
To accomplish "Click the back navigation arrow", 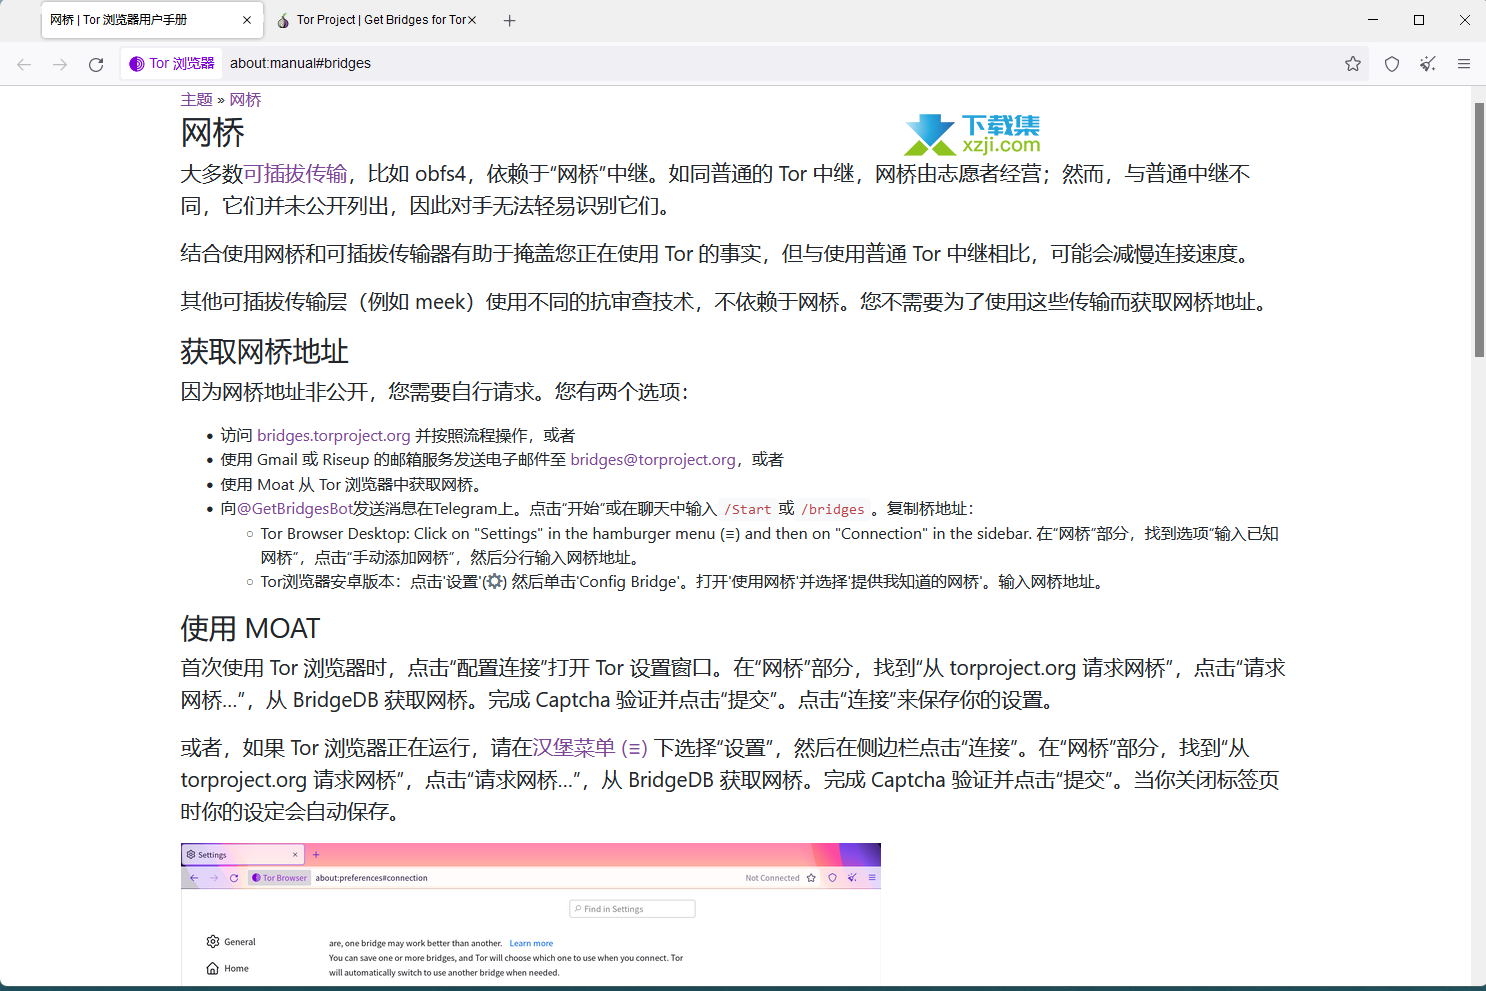I will pyautogui.click(x=24, y=63).
